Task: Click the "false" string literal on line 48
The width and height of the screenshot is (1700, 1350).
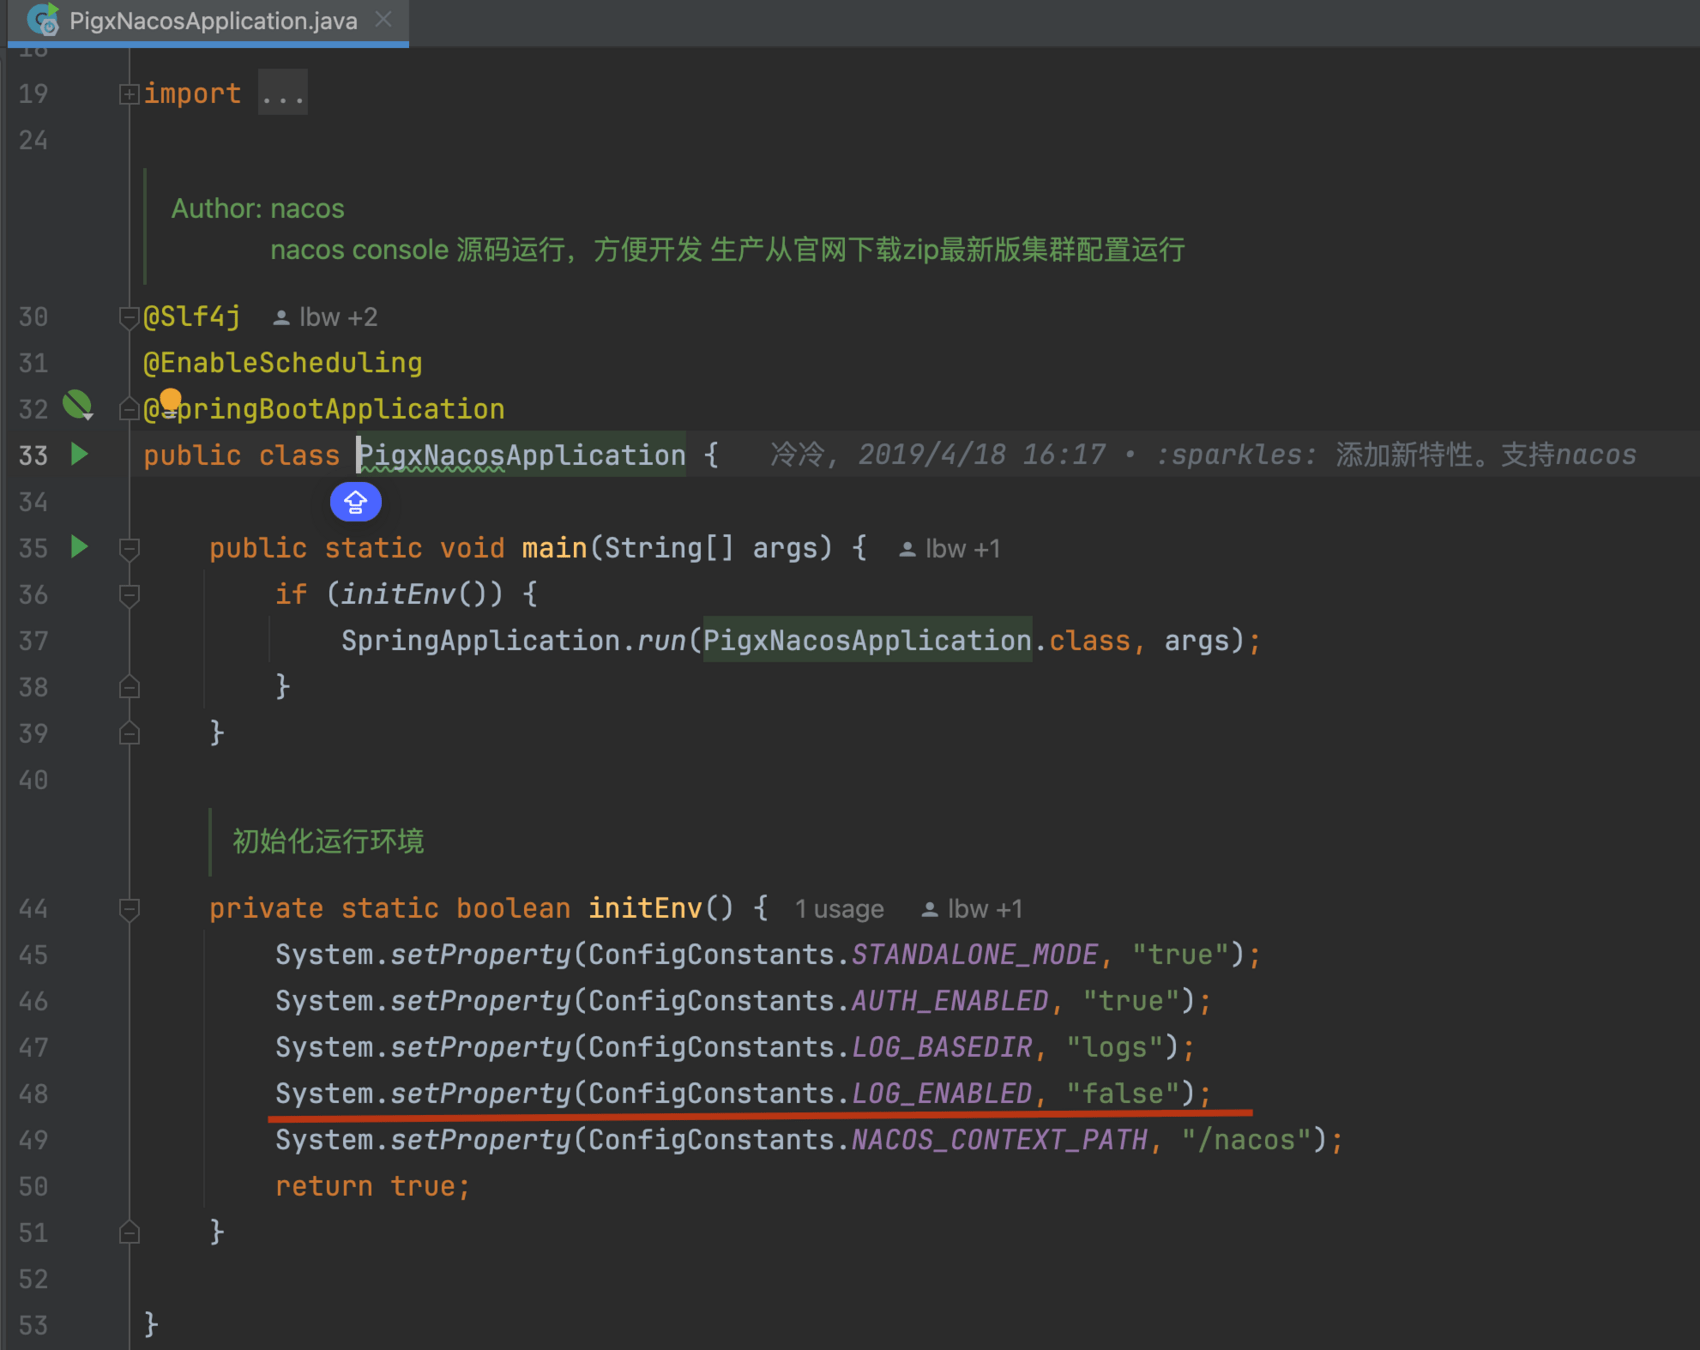Action: point(1123,1093)
